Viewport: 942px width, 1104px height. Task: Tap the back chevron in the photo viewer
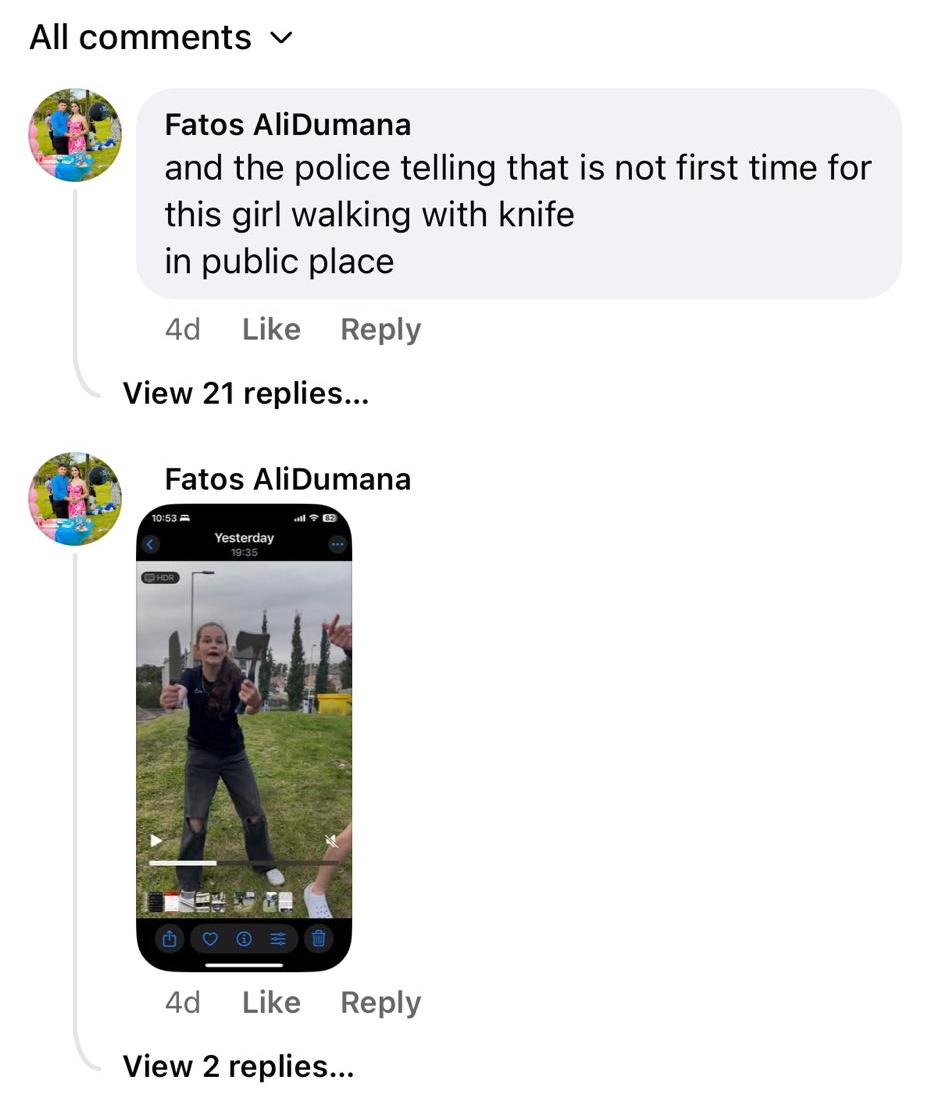tap(151, 545)
